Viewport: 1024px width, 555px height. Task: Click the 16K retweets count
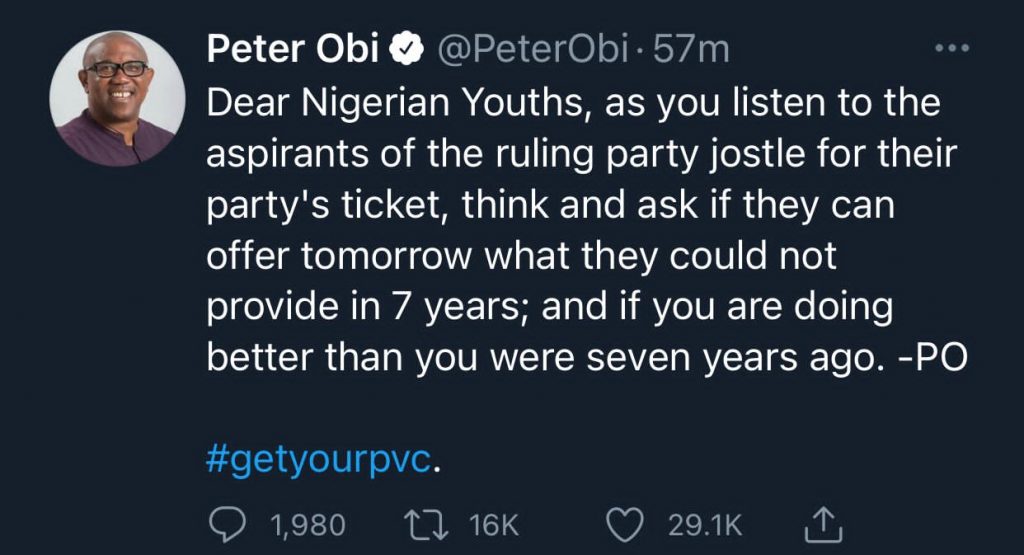[494, 525]
